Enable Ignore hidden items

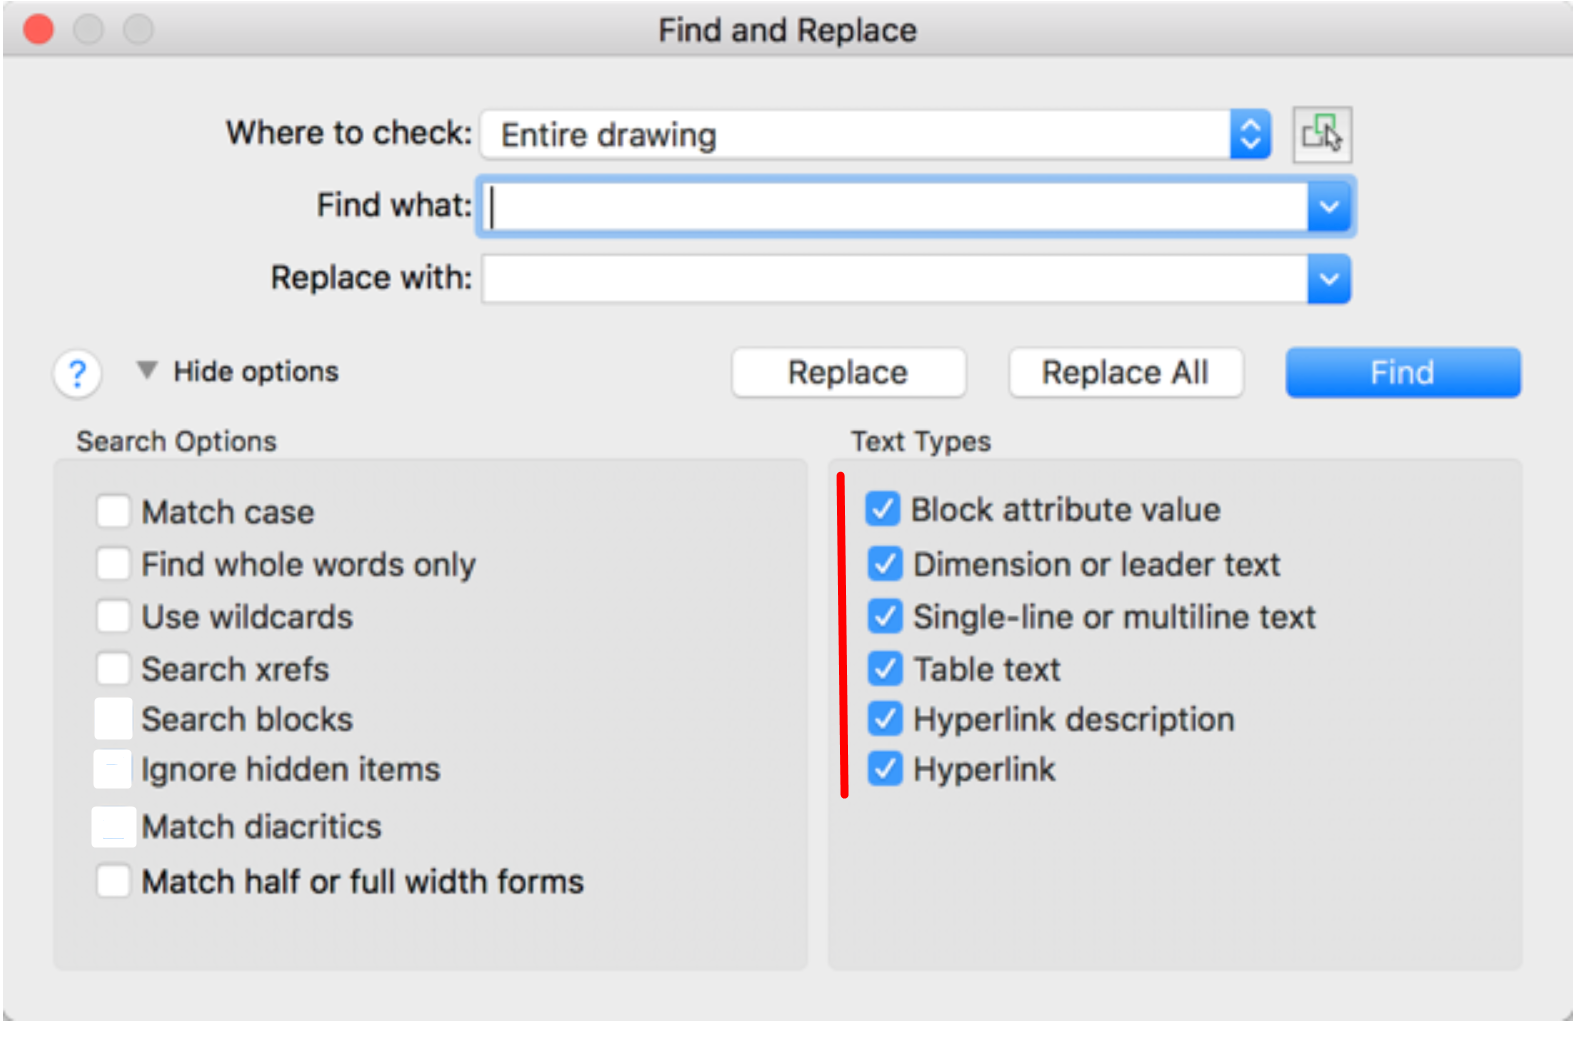click(x=113, y=769)
